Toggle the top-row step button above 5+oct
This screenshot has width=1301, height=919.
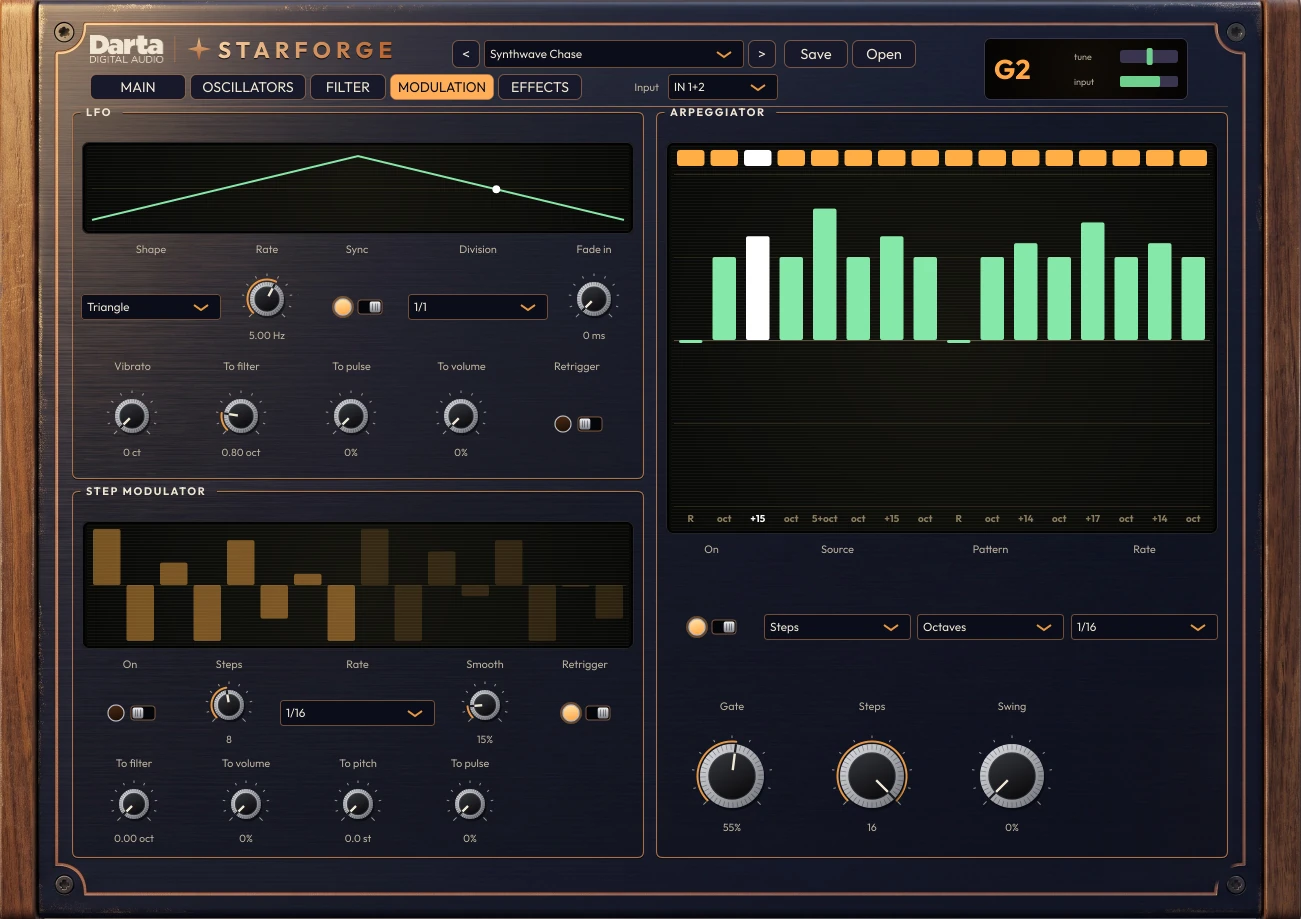tap(825, 158)
